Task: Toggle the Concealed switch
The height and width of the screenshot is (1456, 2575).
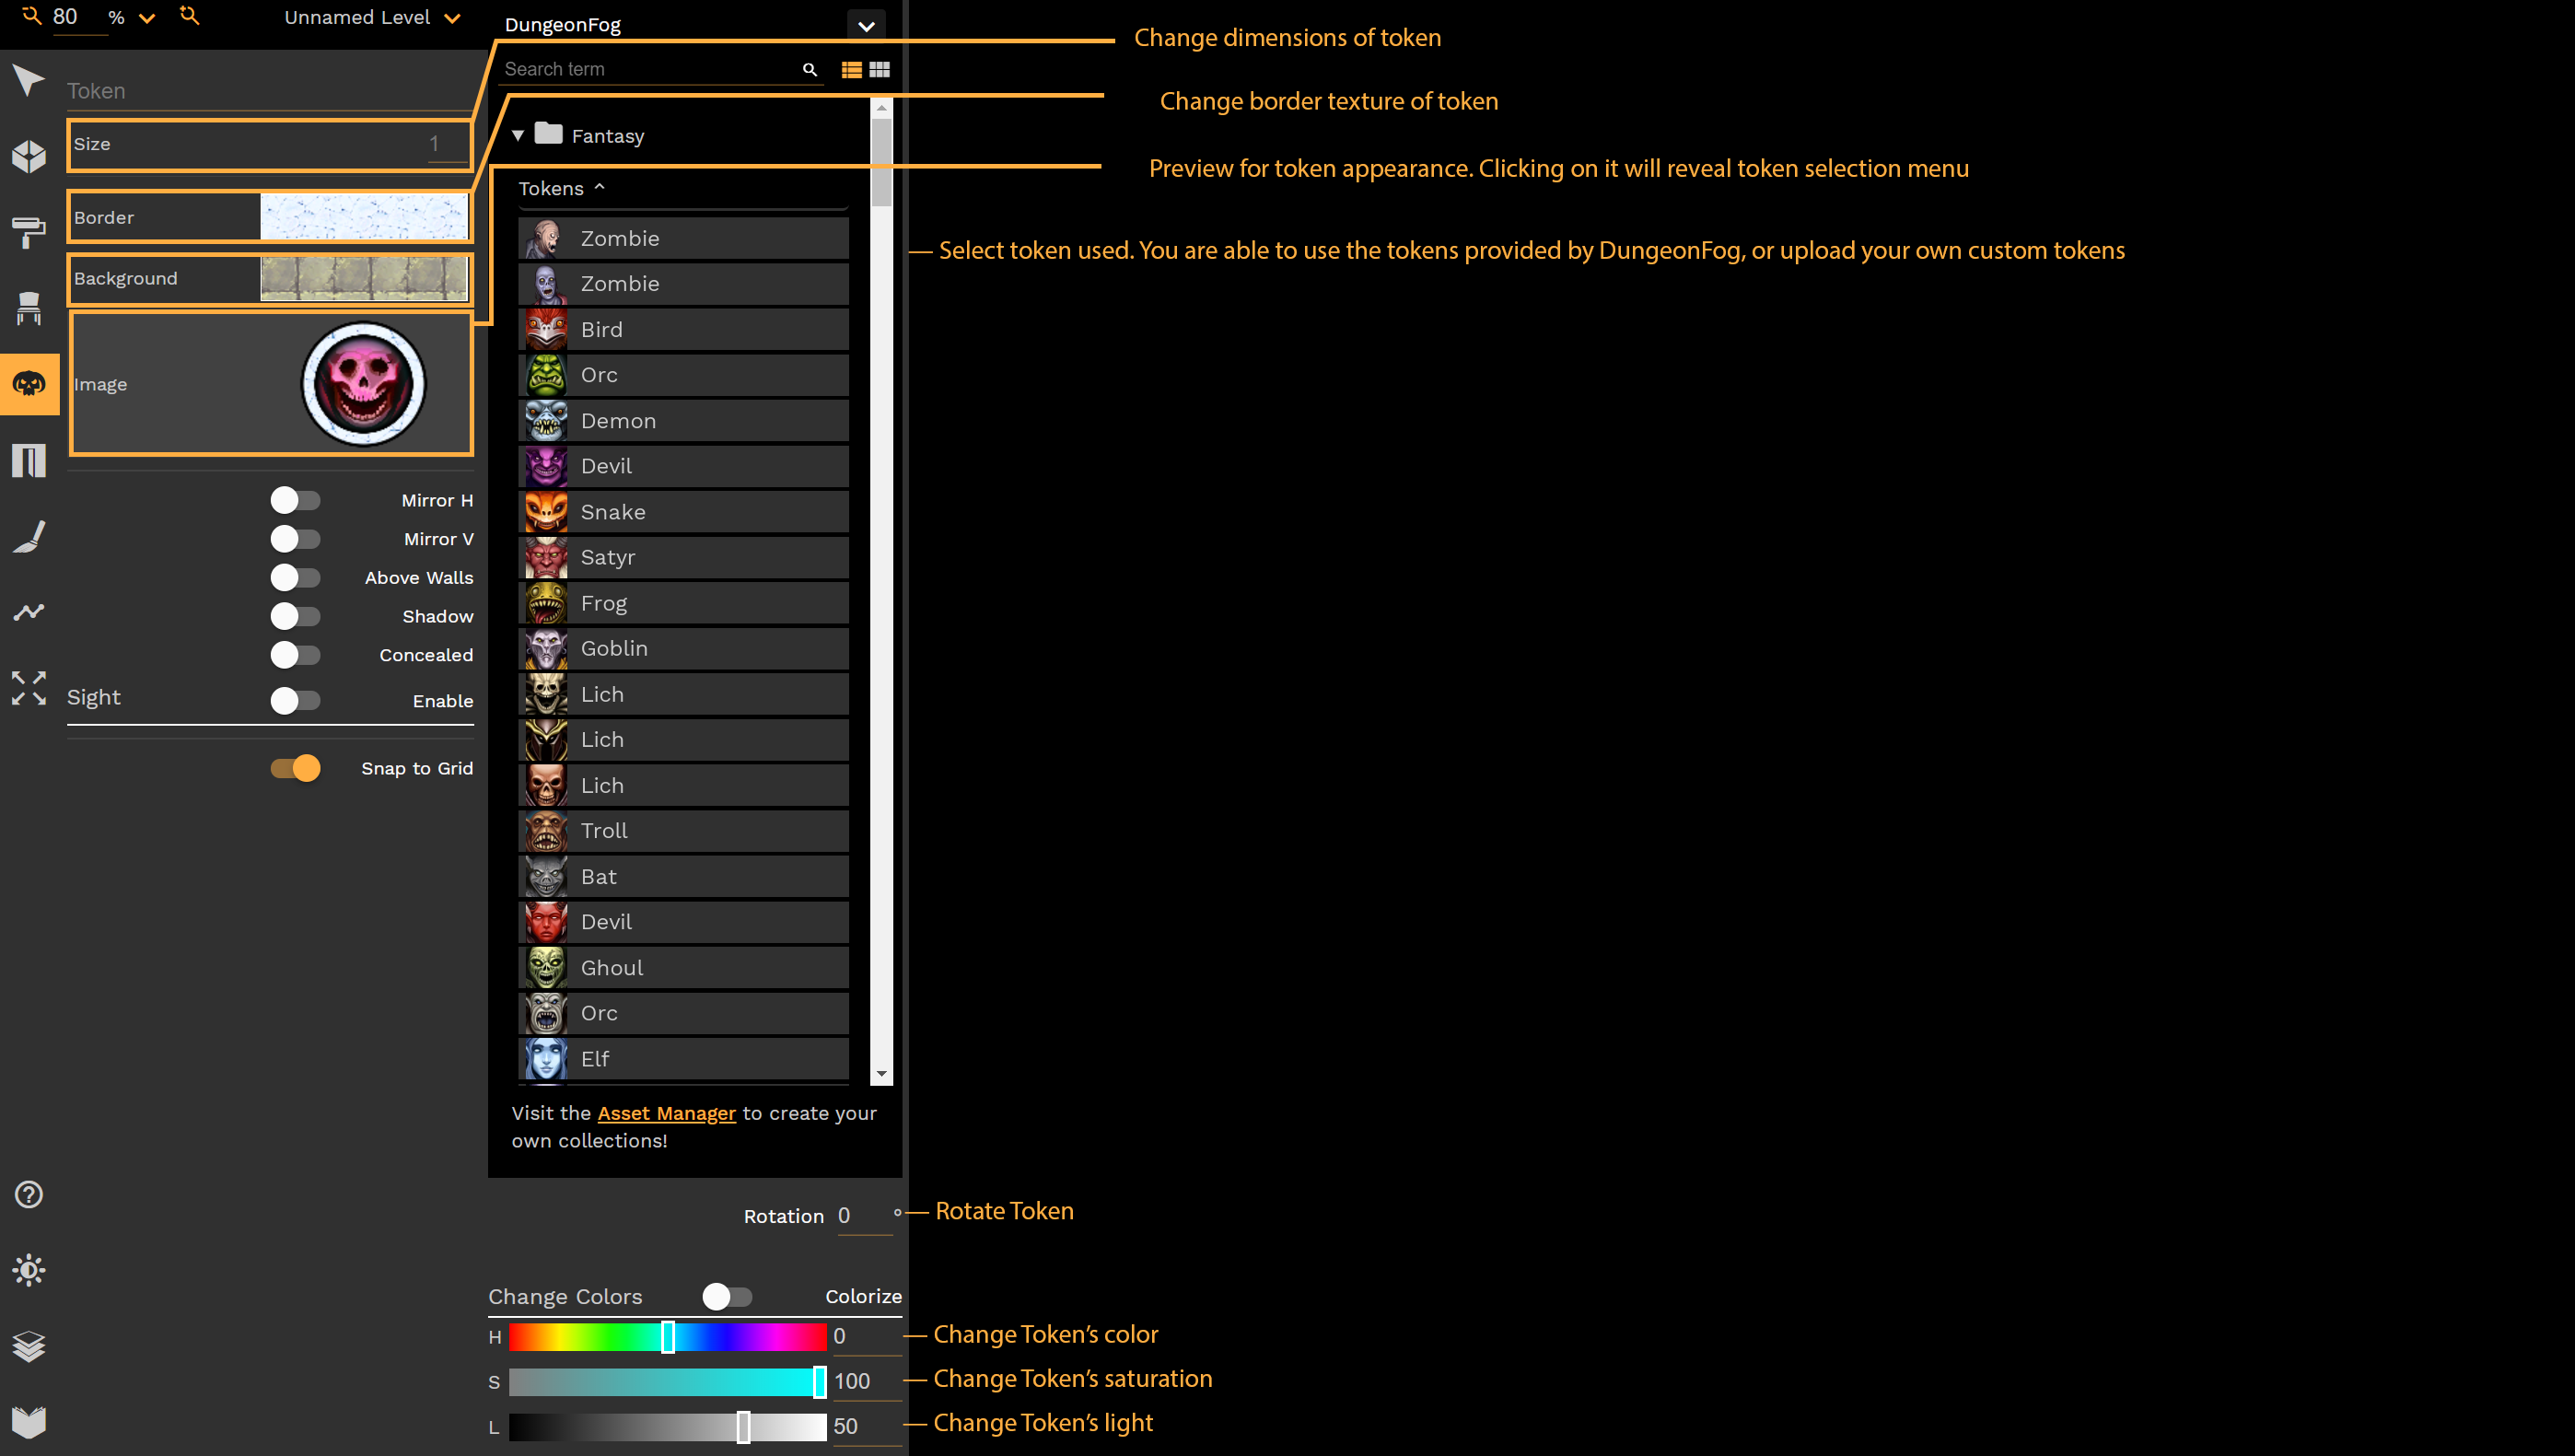Action: coord(295,655)
